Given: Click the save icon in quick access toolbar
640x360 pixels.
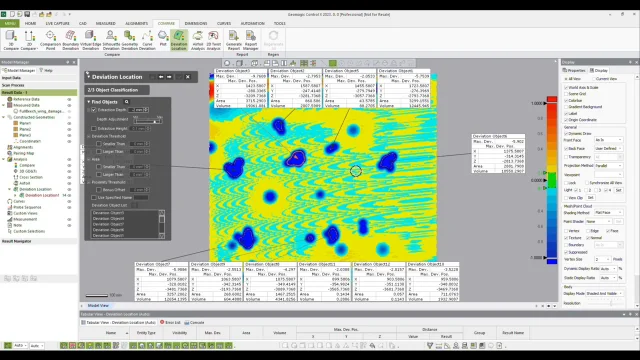Looking at the screenshot, I should click(27, 14).
